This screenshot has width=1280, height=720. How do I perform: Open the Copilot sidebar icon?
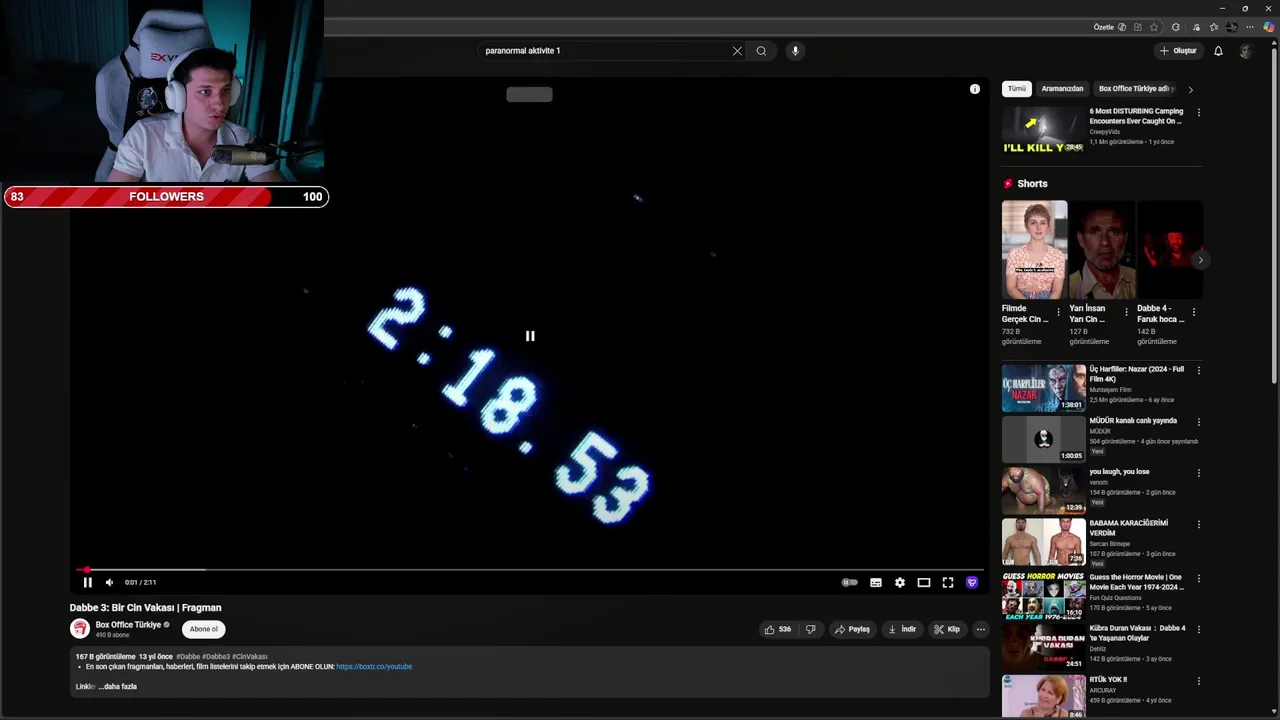pos(1268,27)
